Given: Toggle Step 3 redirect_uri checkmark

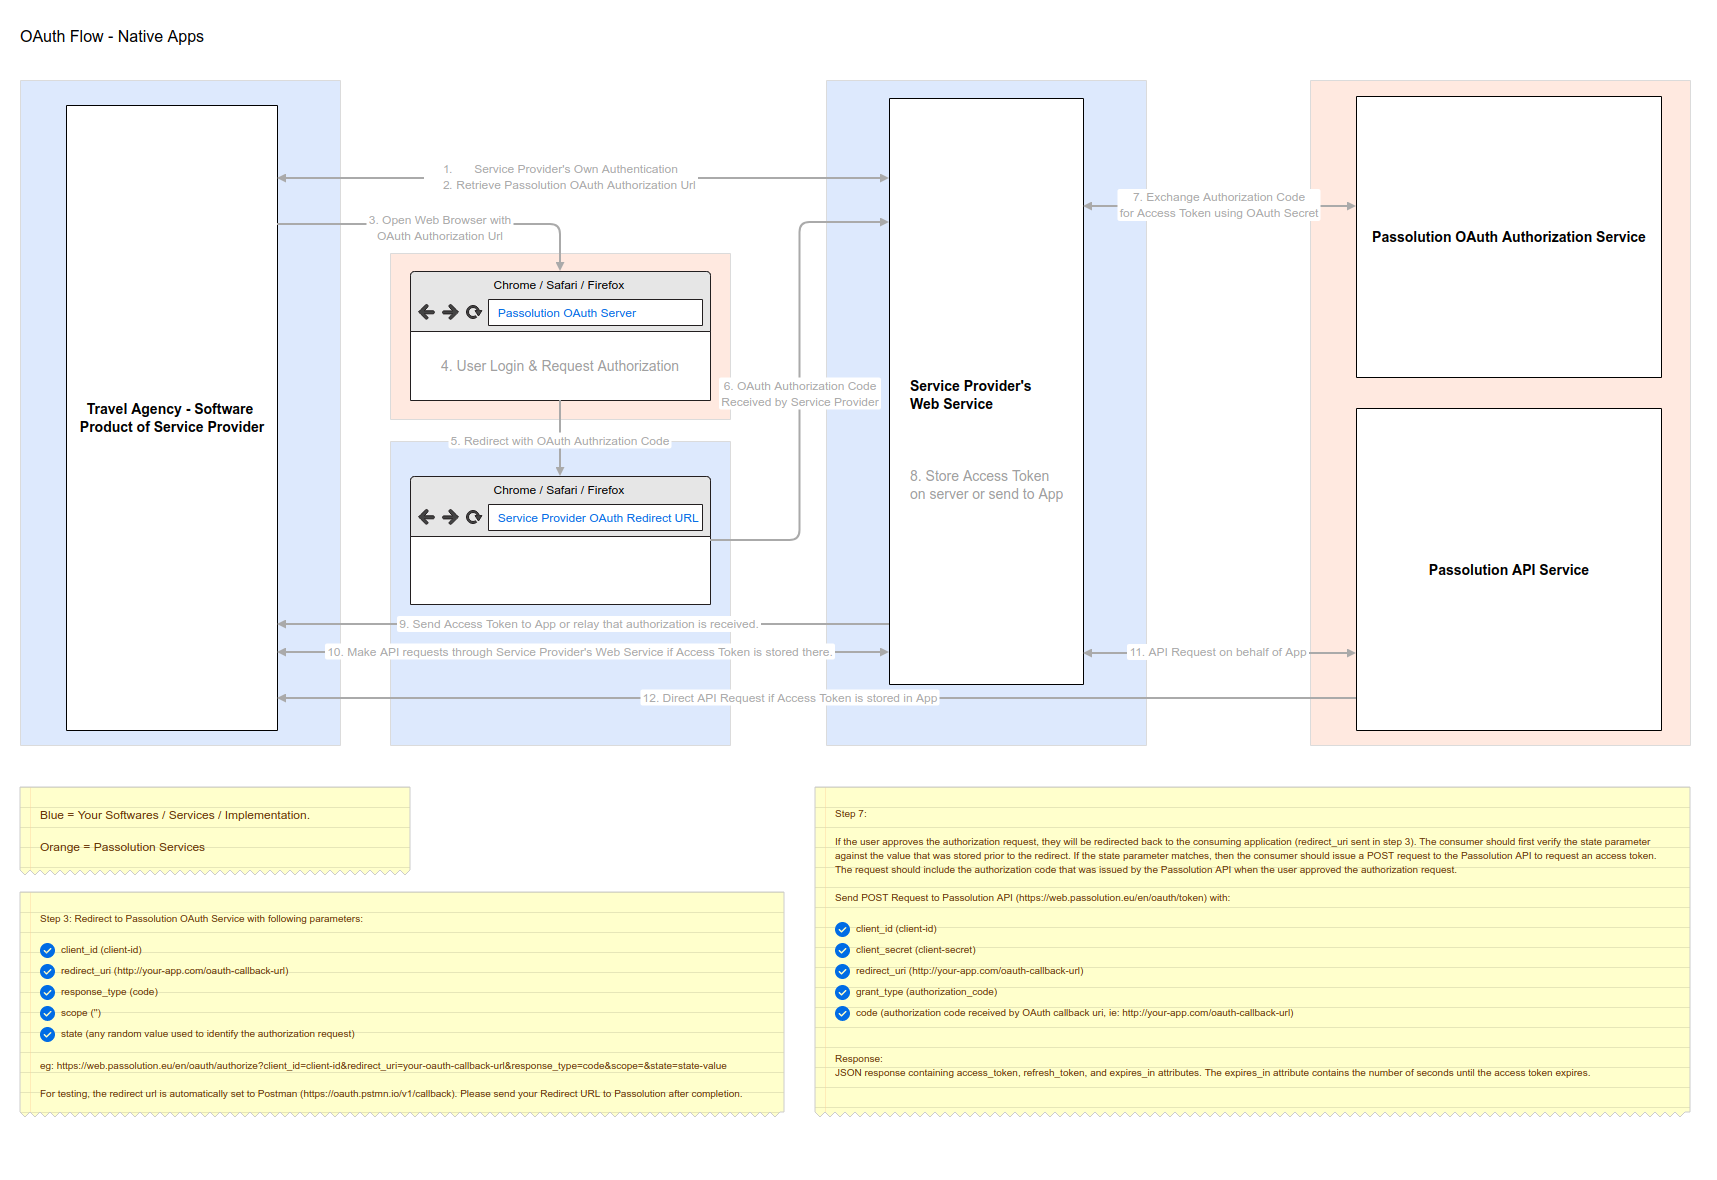Looking at the screenshot, I should point(47,971).
